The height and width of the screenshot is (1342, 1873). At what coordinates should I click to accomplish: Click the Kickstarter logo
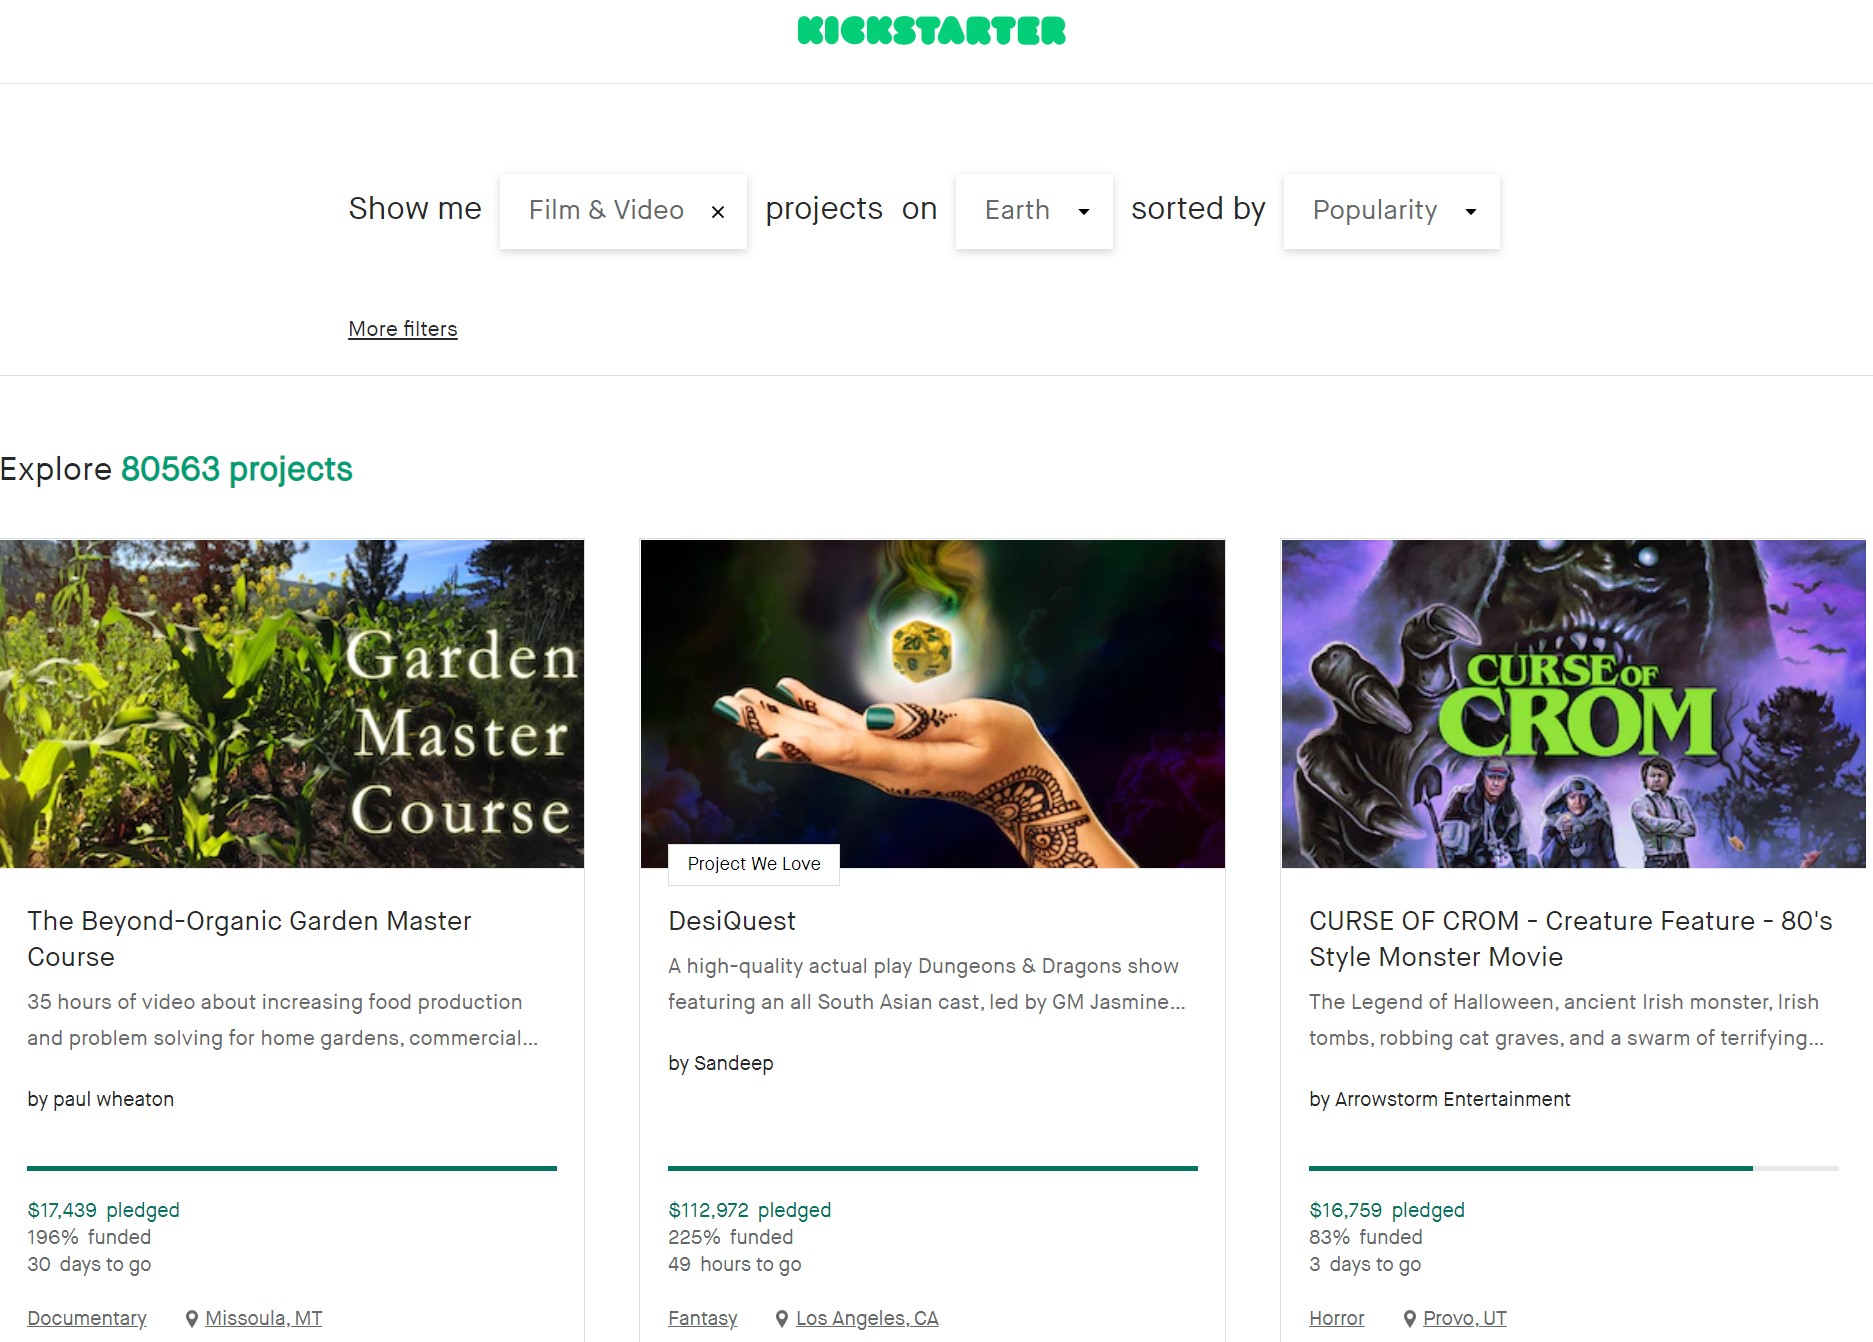coord(931,31)
